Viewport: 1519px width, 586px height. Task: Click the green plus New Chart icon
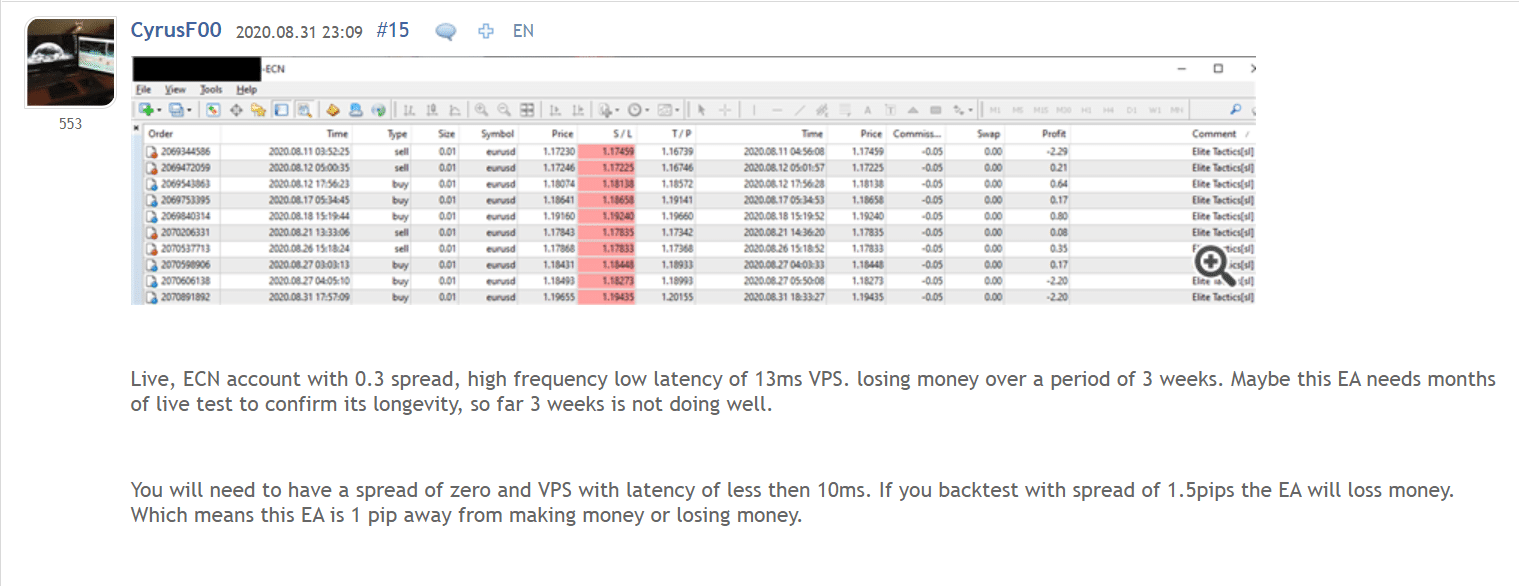pyautogui.click(x=147, y=110)
